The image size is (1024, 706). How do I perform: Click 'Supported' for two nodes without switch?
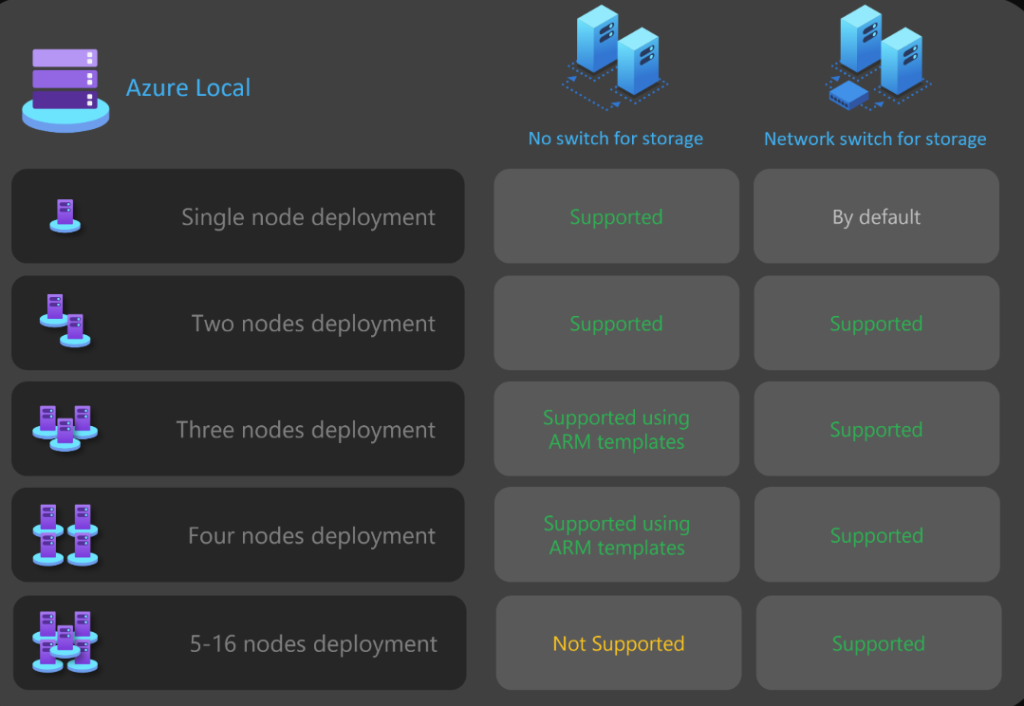616,323
